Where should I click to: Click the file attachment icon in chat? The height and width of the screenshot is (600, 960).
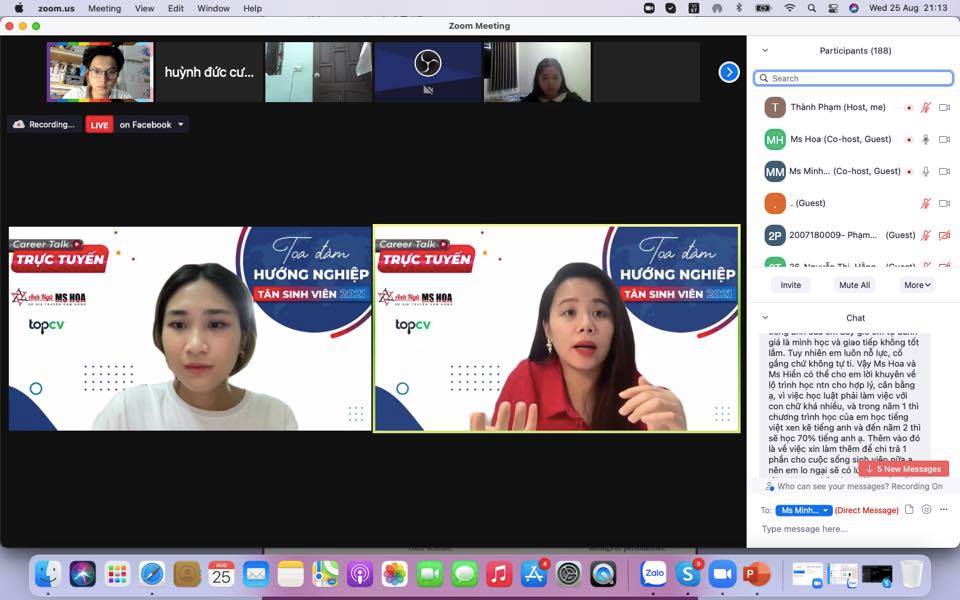click(x=909, y=510)
